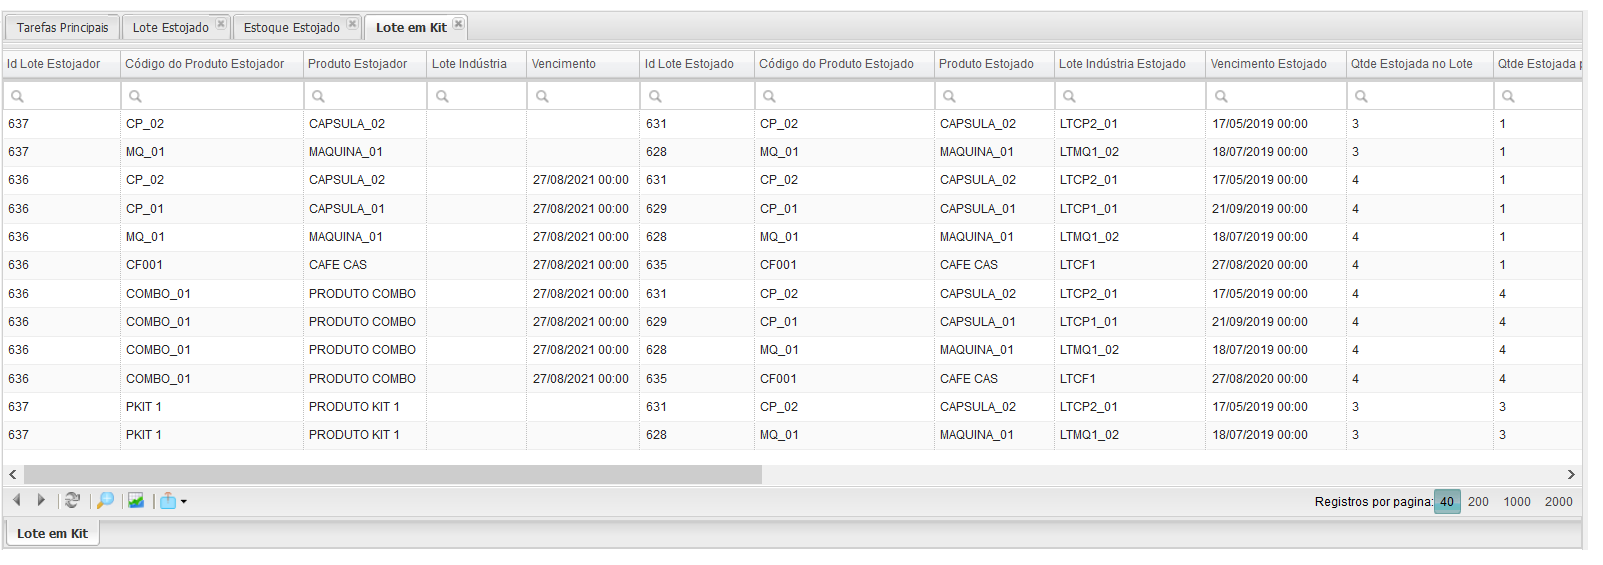
Task: Focus filter field under Produto Estojado
Action: (x=994, y=96)
